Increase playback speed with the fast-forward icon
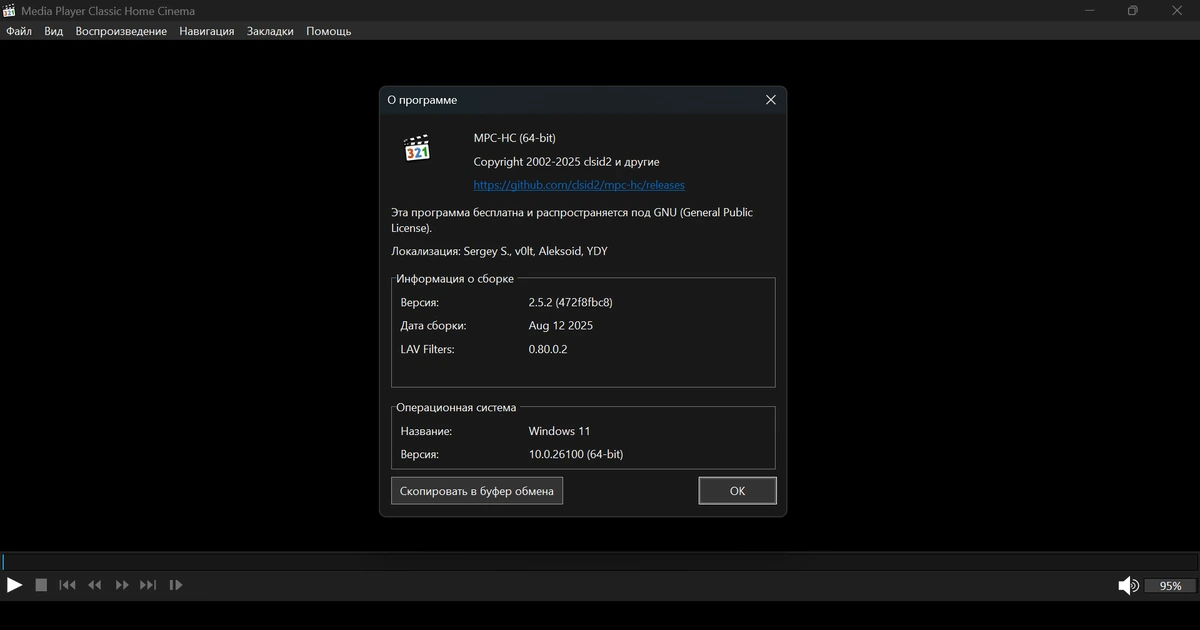The height and width of the screenshot is (630, 1200). point(122,585)
